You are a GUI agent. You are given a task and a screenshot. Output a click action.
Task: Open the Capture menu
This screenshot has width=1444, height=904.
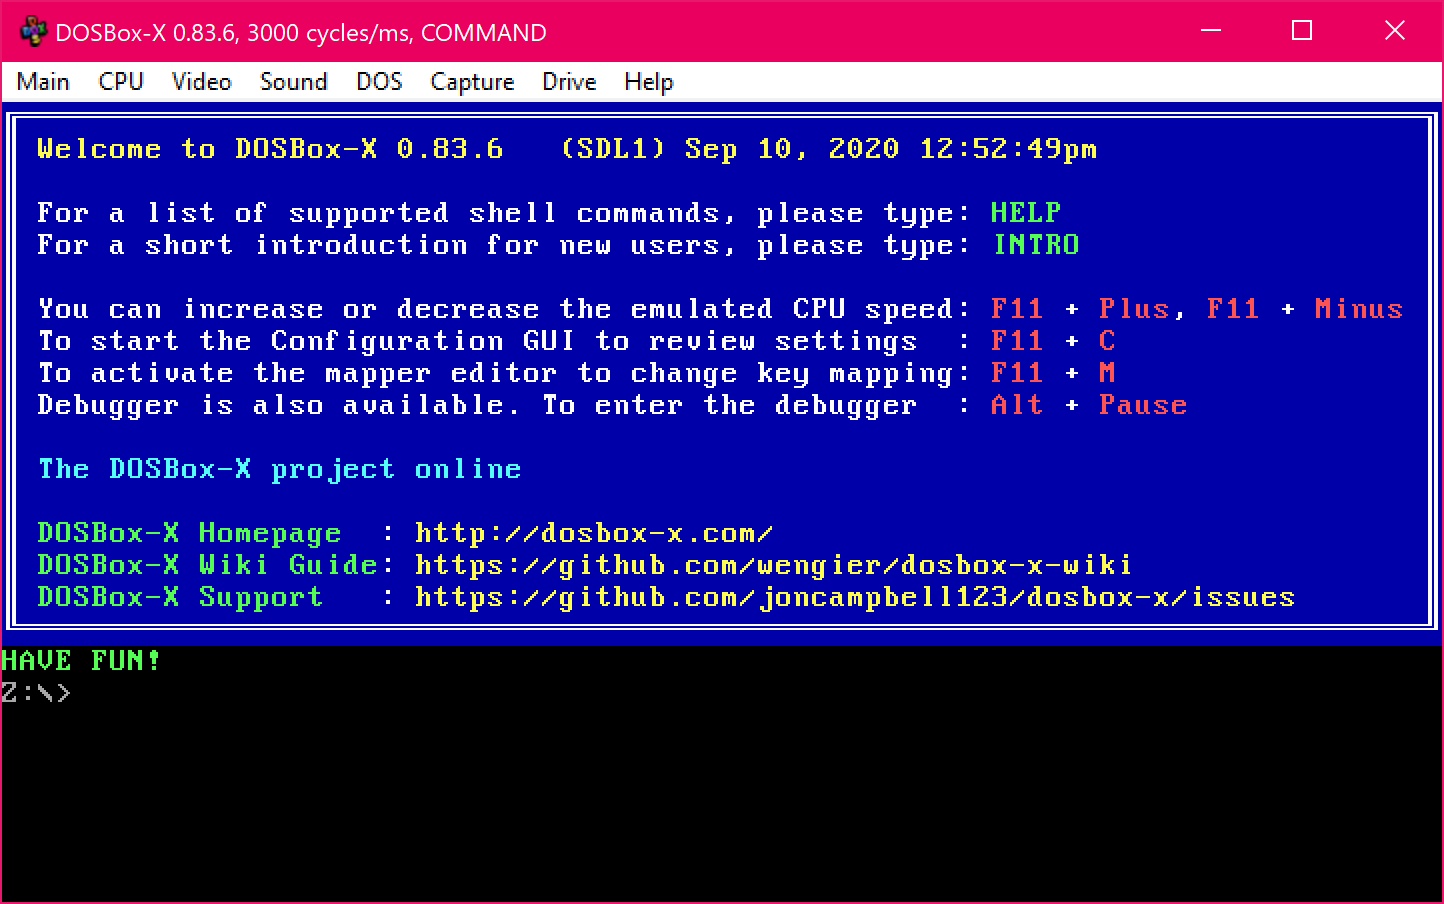point(471,82)
